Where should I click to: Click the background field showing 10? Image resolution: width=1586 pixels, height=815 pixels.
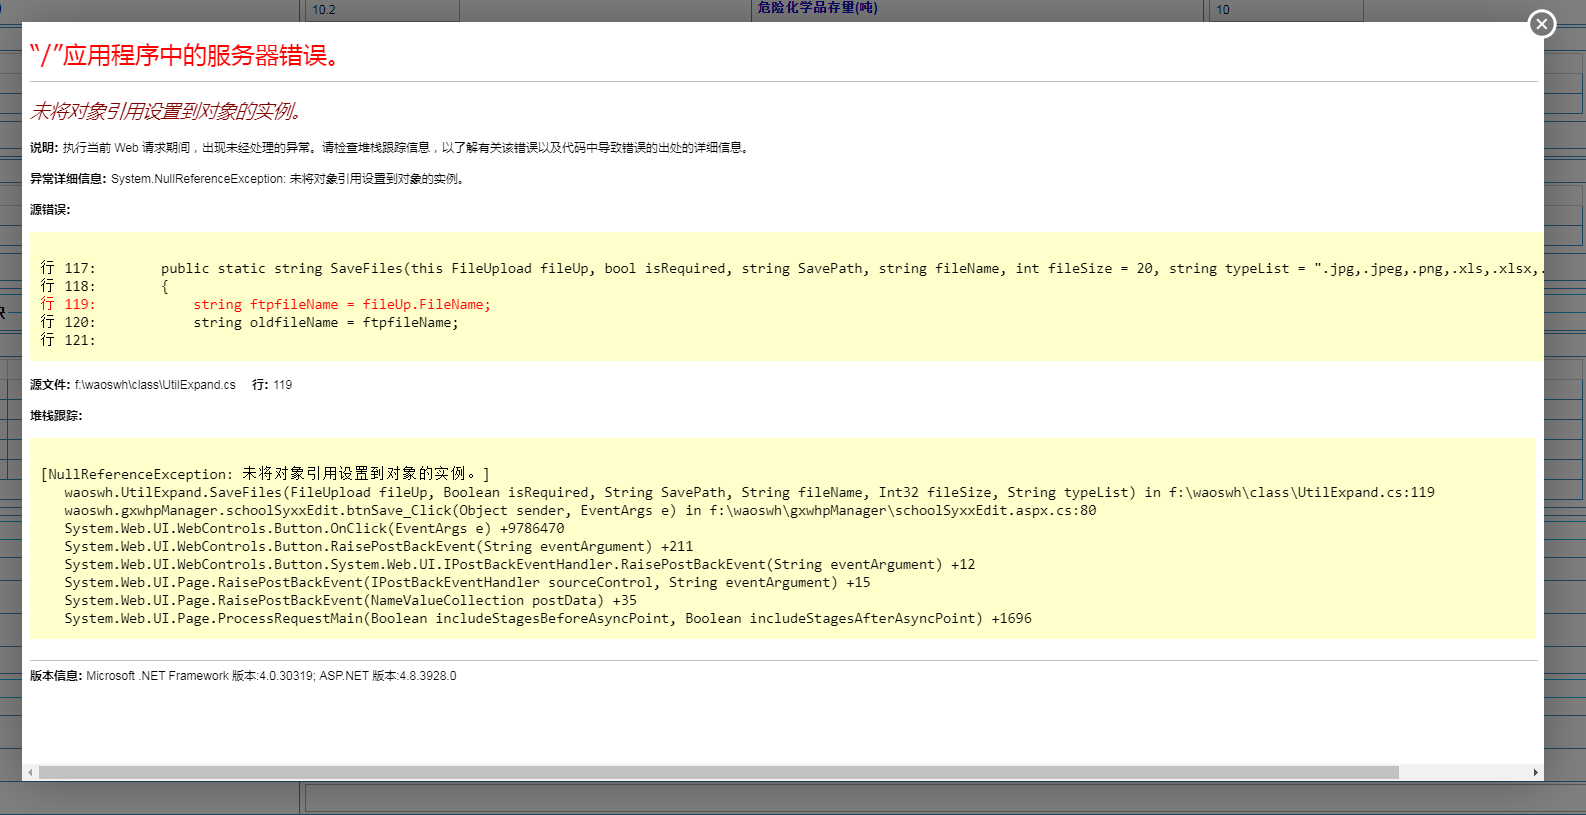tap(1284, 10)
